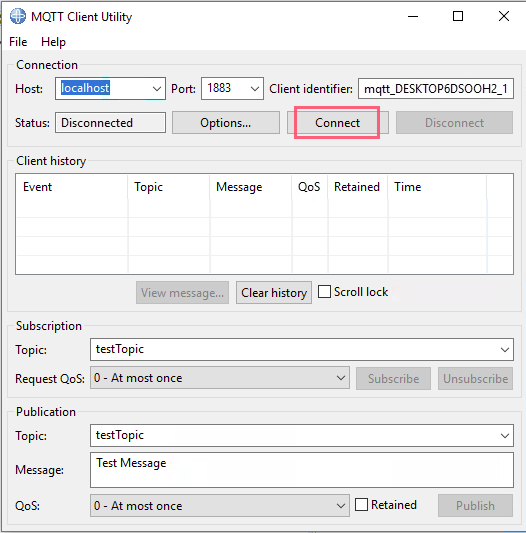Click the View message... button

point(183,293)
